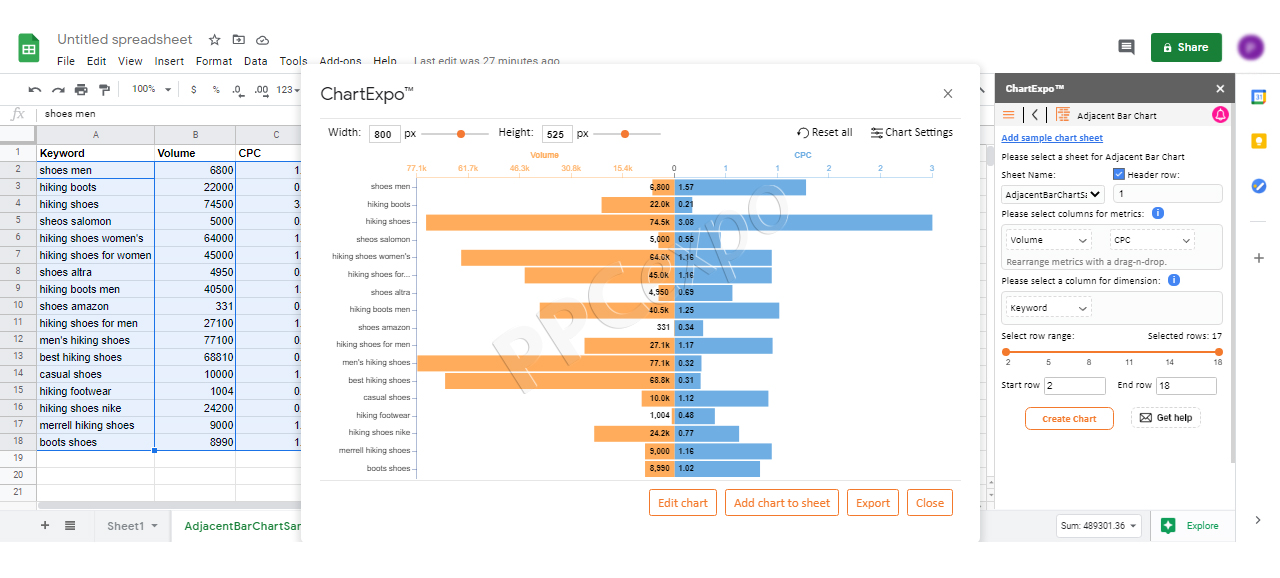Open the zoom 100% dropdown
The height and width of the screenshot is (578, 1280).
(x=150, y=89)
